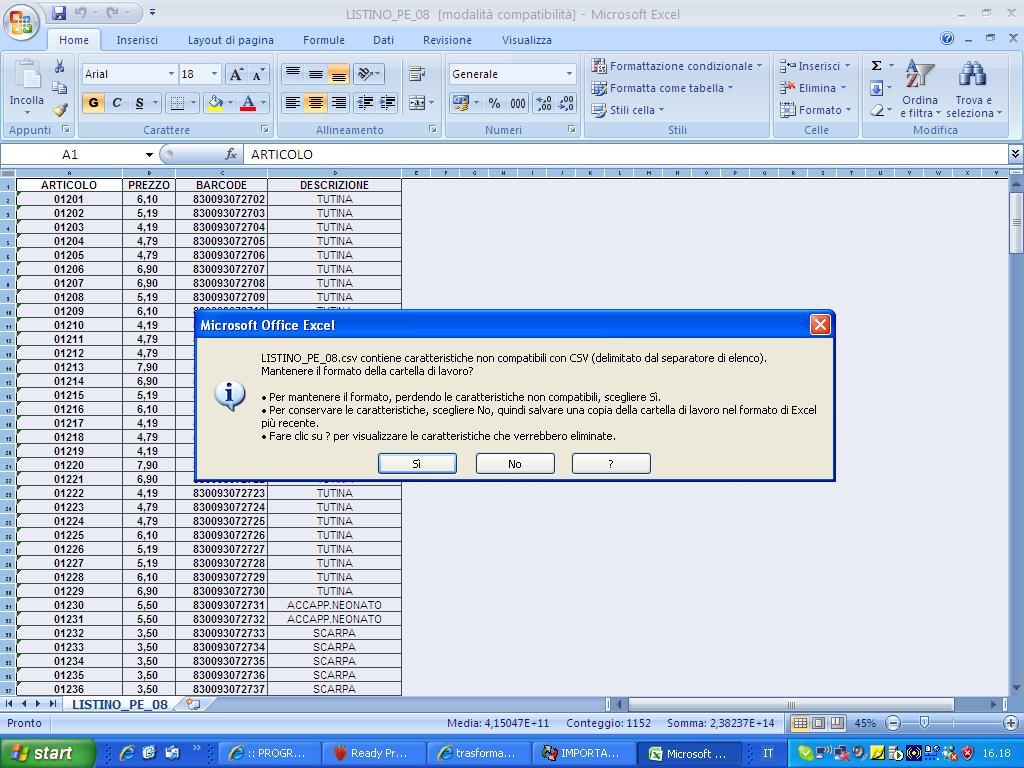Toggle bold G formatting
Viewport: 1024px width, 768px height.
click(93, 103)
